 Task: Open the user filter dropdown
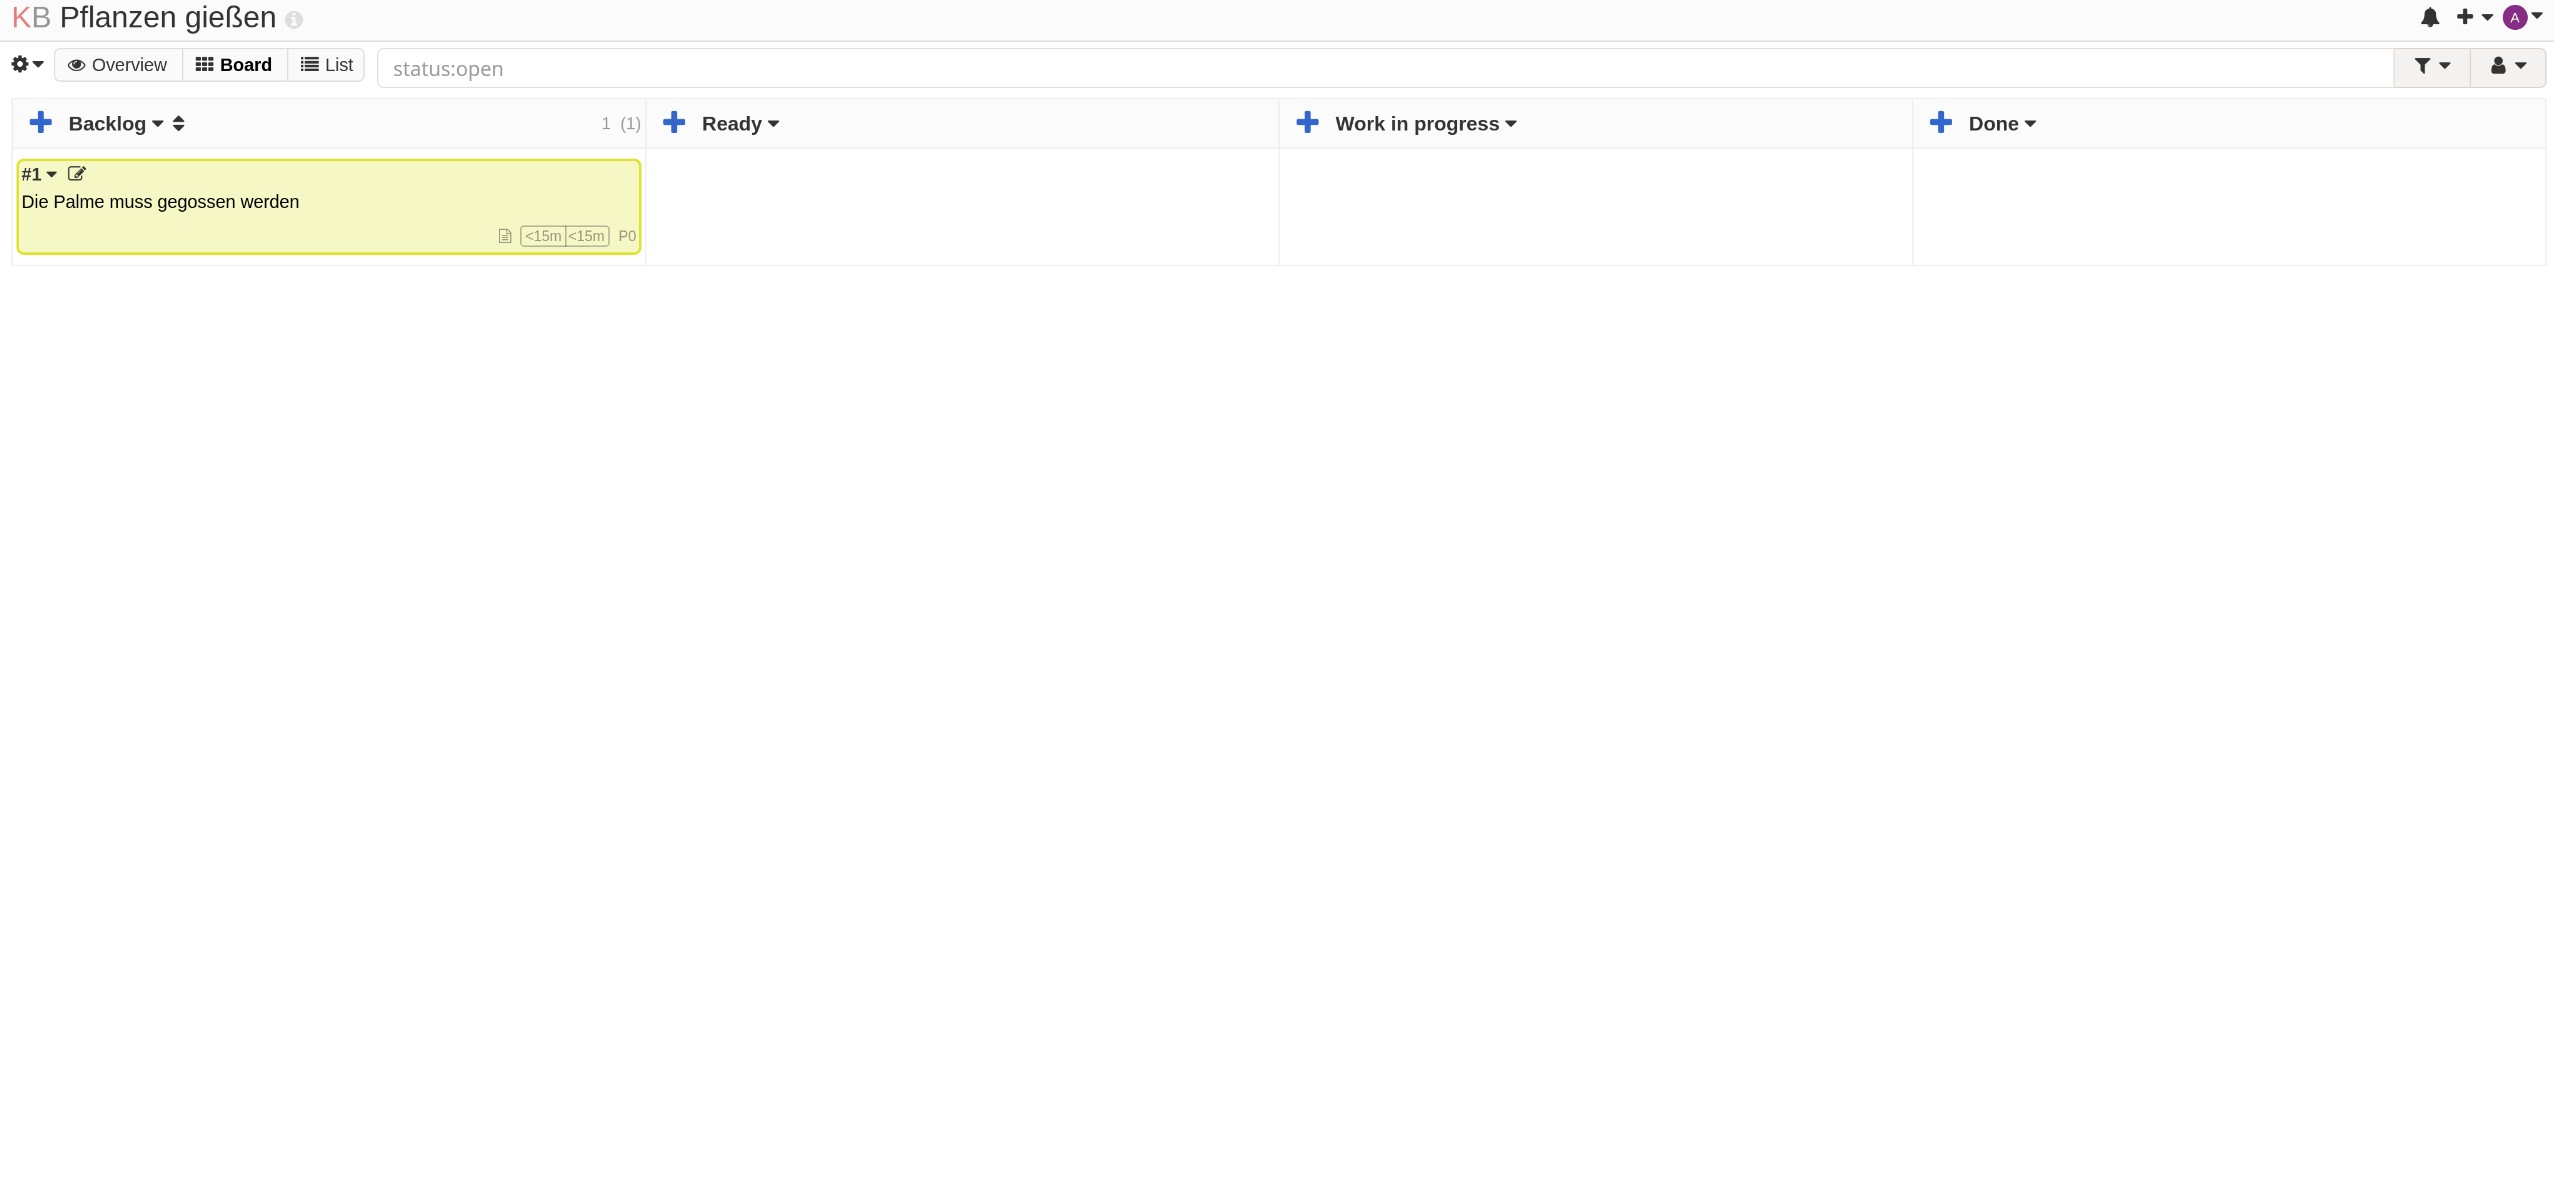click(2507, 66)
